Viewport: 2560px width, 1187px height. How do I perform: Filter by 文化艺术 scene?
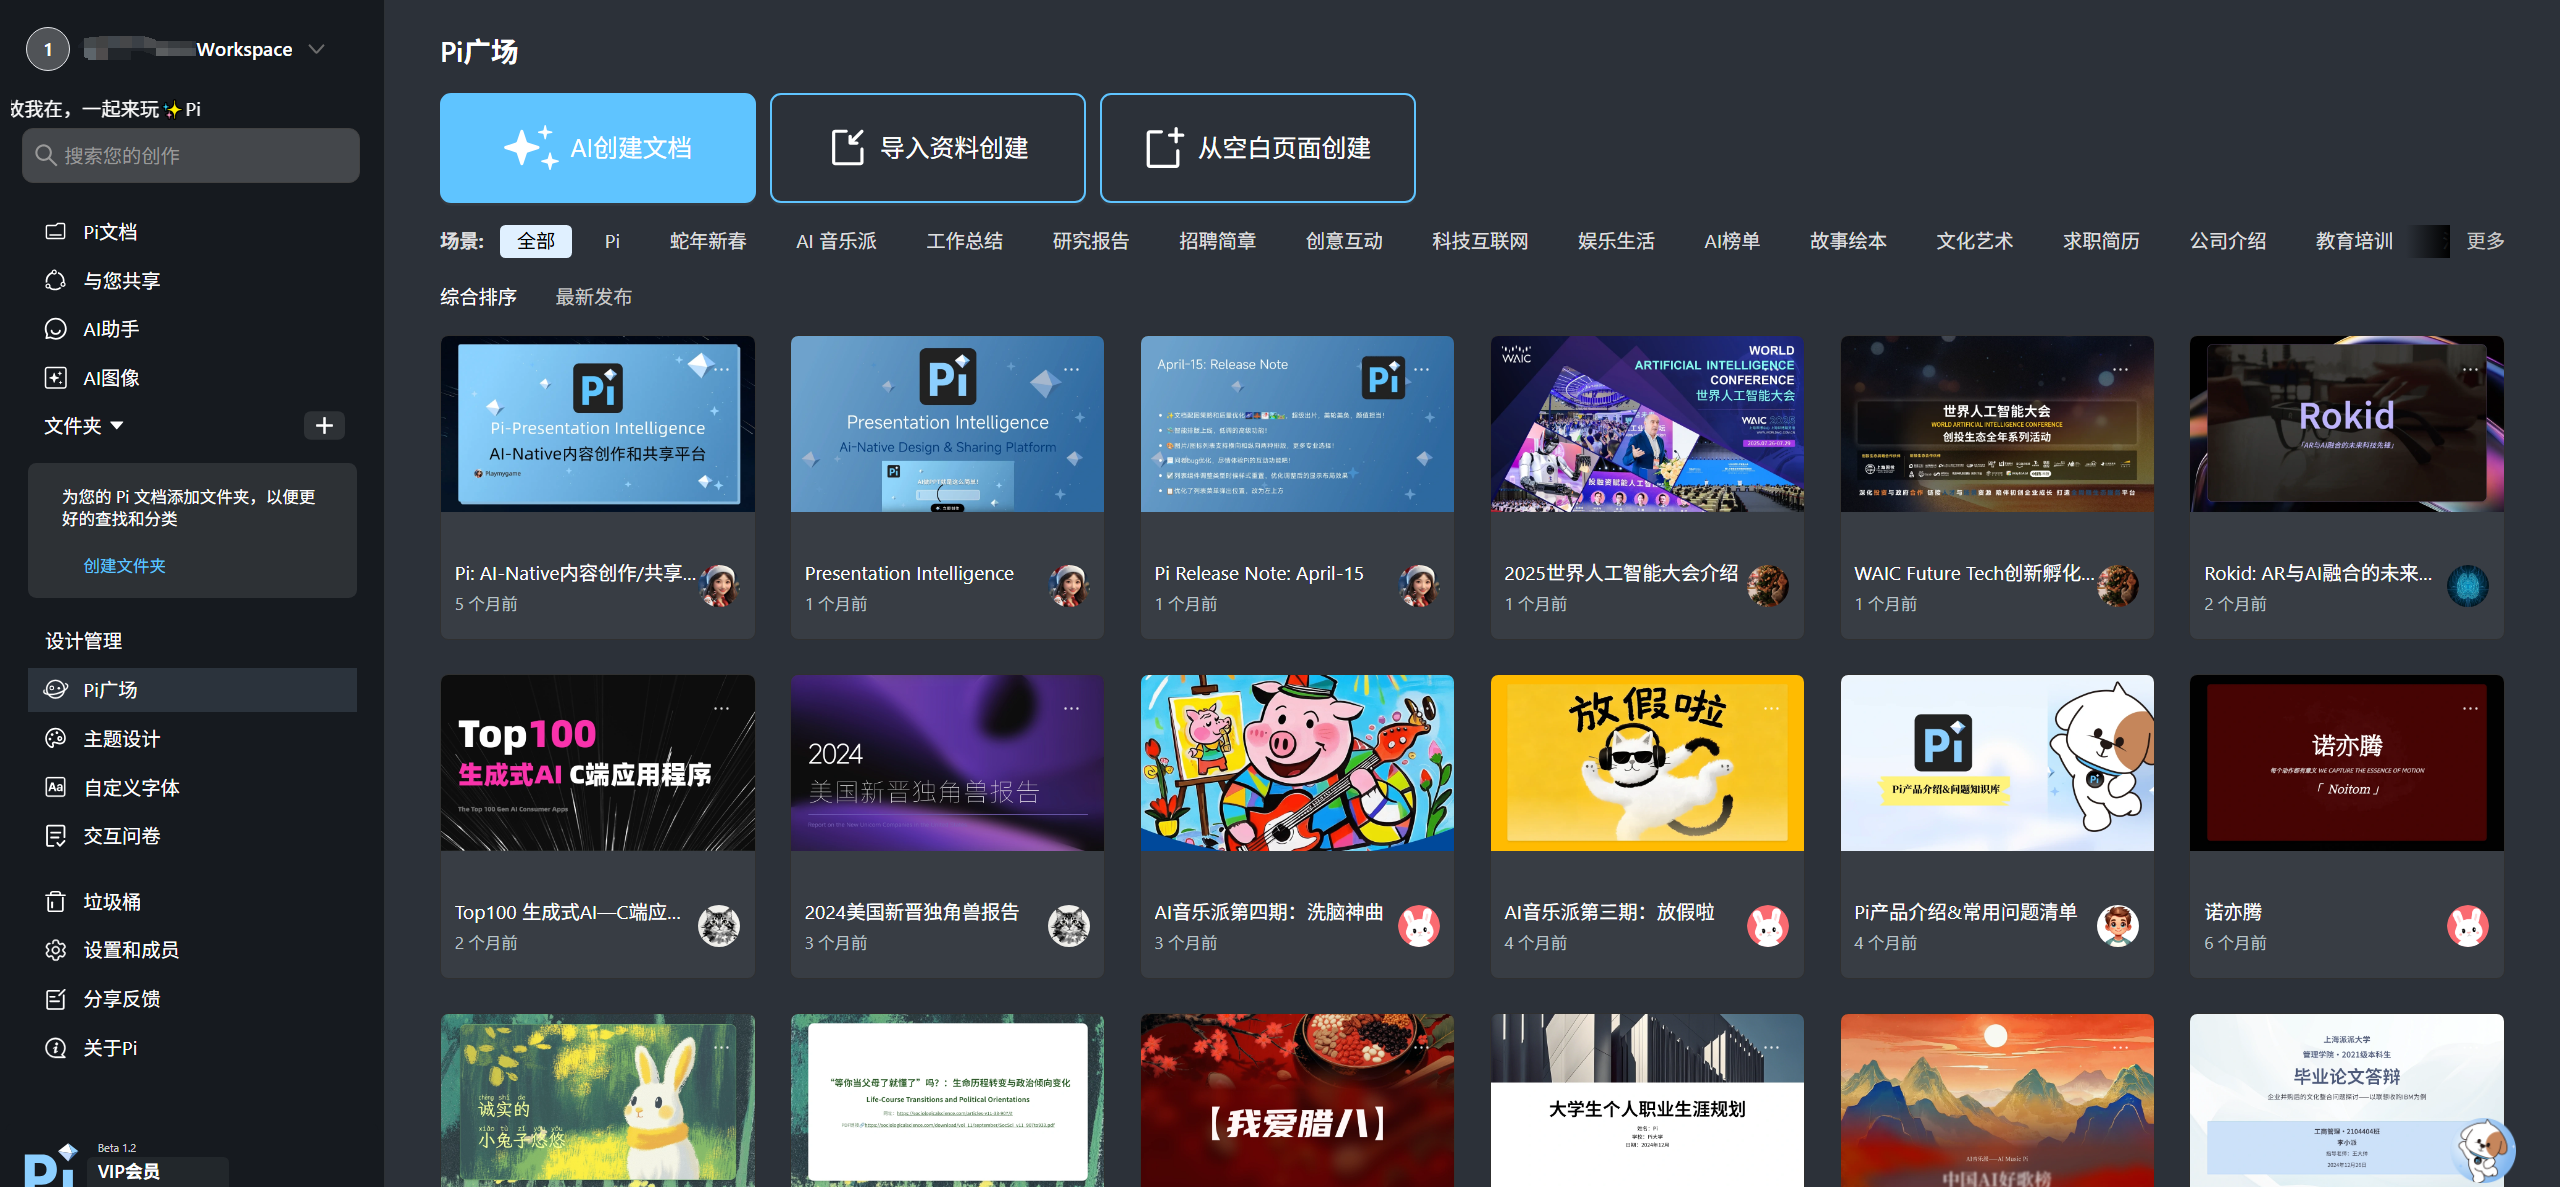(x=1974, y=241)
